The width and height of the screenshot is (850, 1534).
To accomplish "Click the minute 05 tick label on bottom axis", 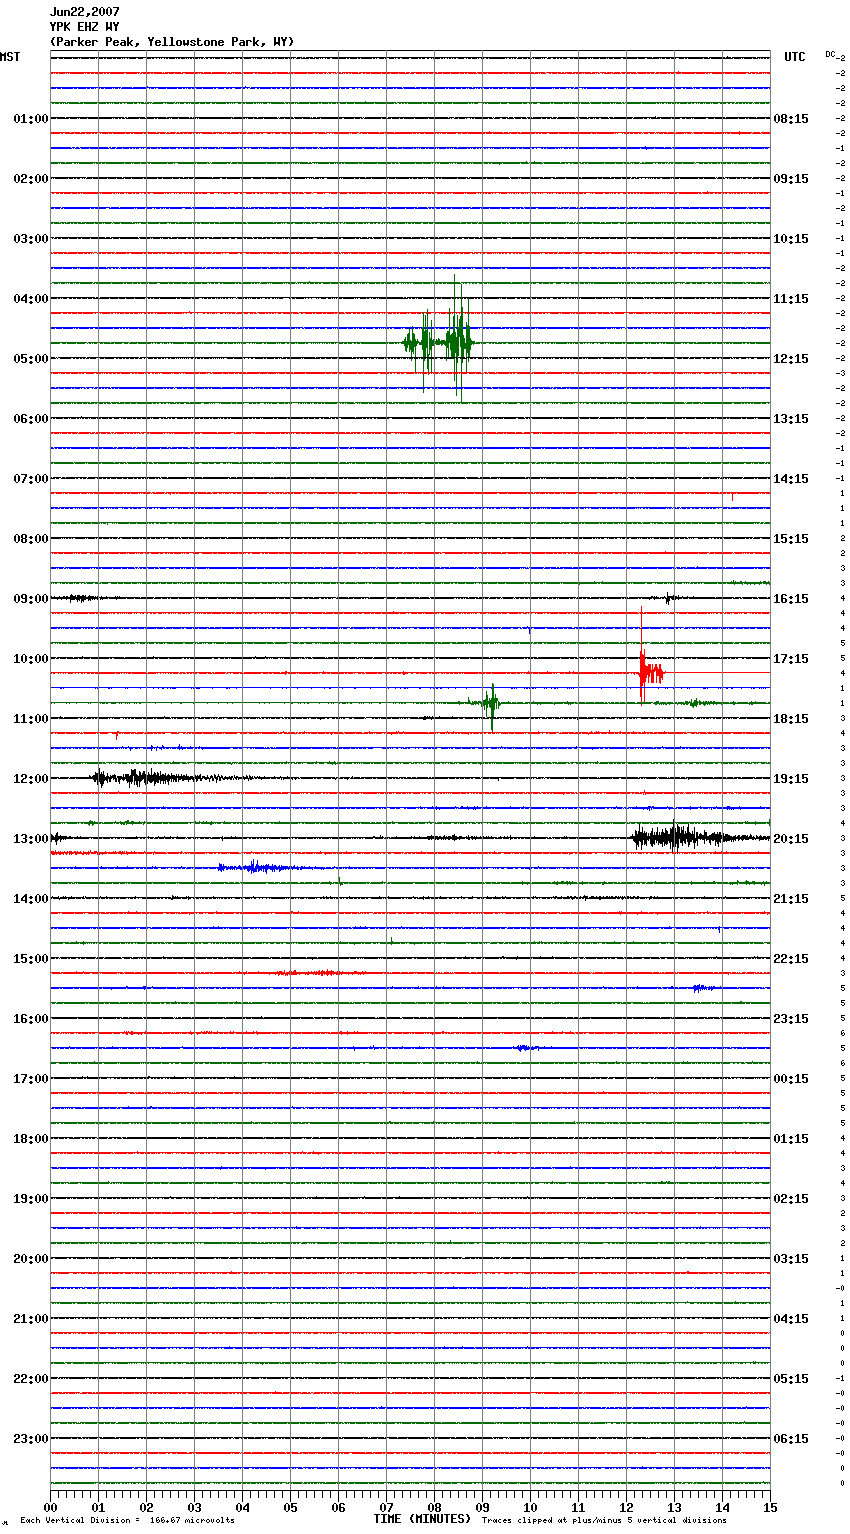I will (290, 1507).
